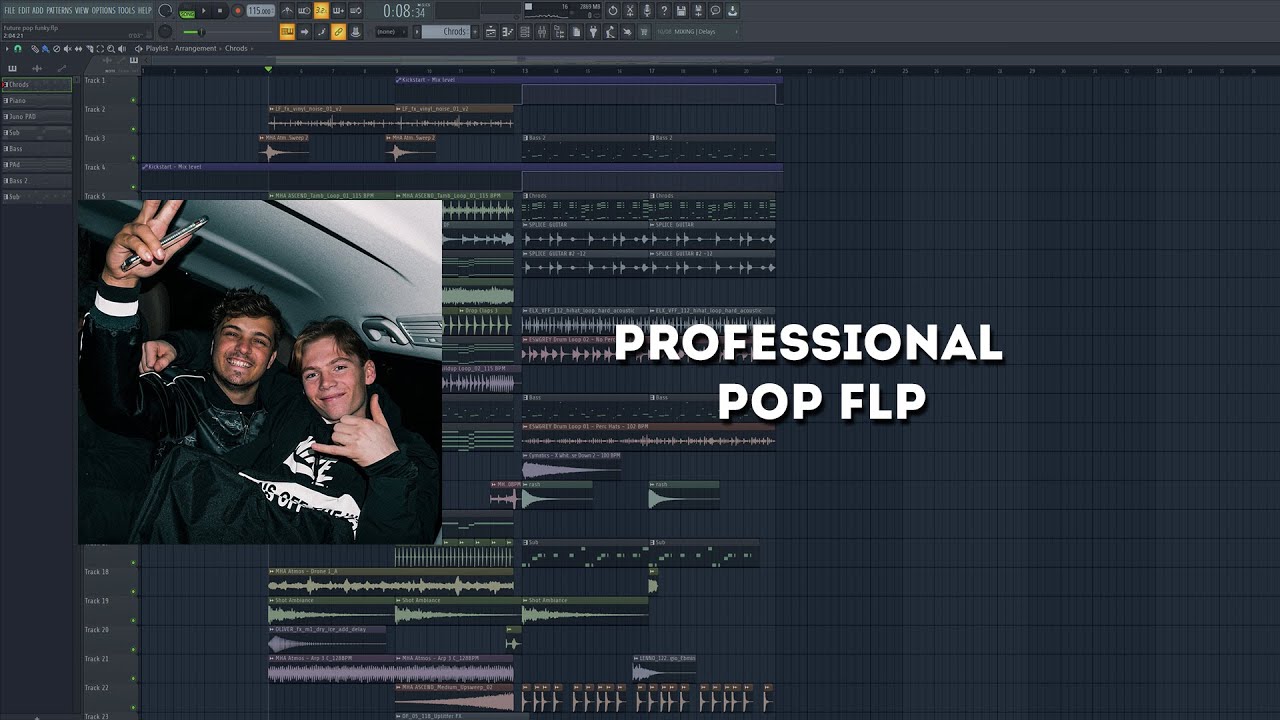Enable step editing mode arrow icon
Image resolution: width=1280 pixels, height=720 pixels.
click(304, 31)
